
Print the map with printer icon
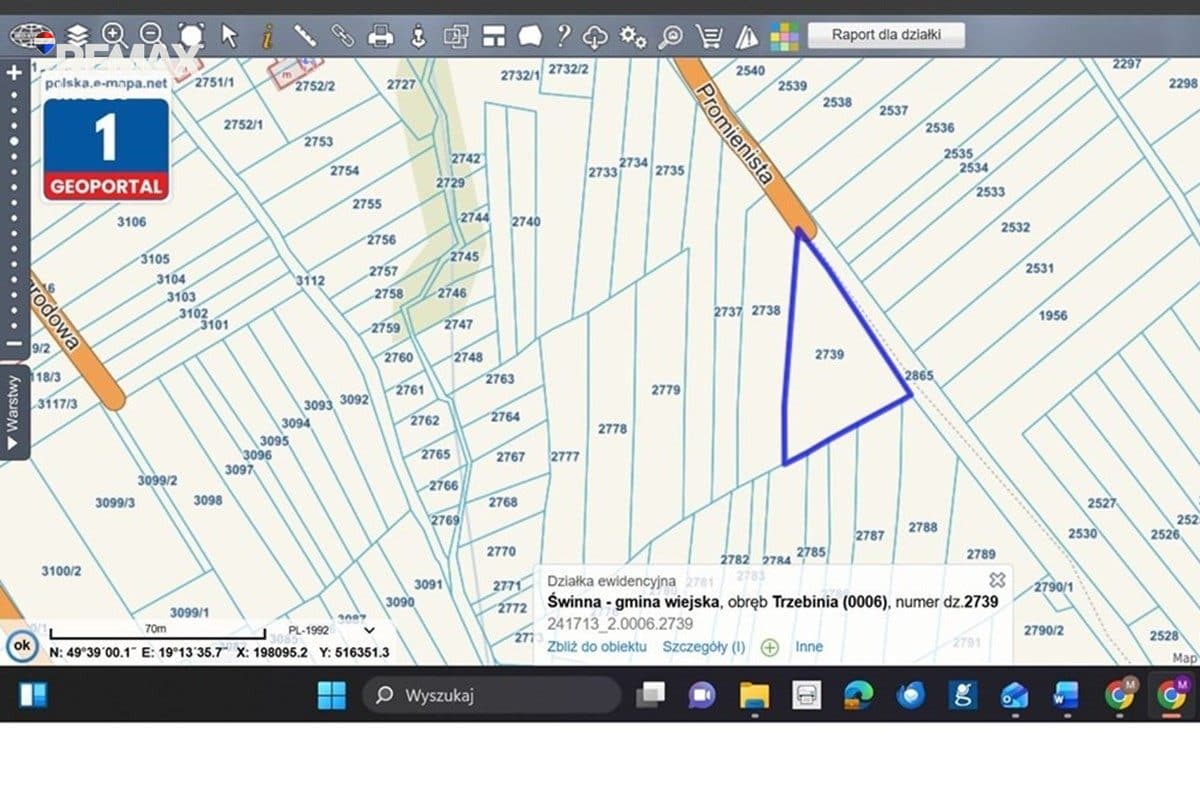381,36
